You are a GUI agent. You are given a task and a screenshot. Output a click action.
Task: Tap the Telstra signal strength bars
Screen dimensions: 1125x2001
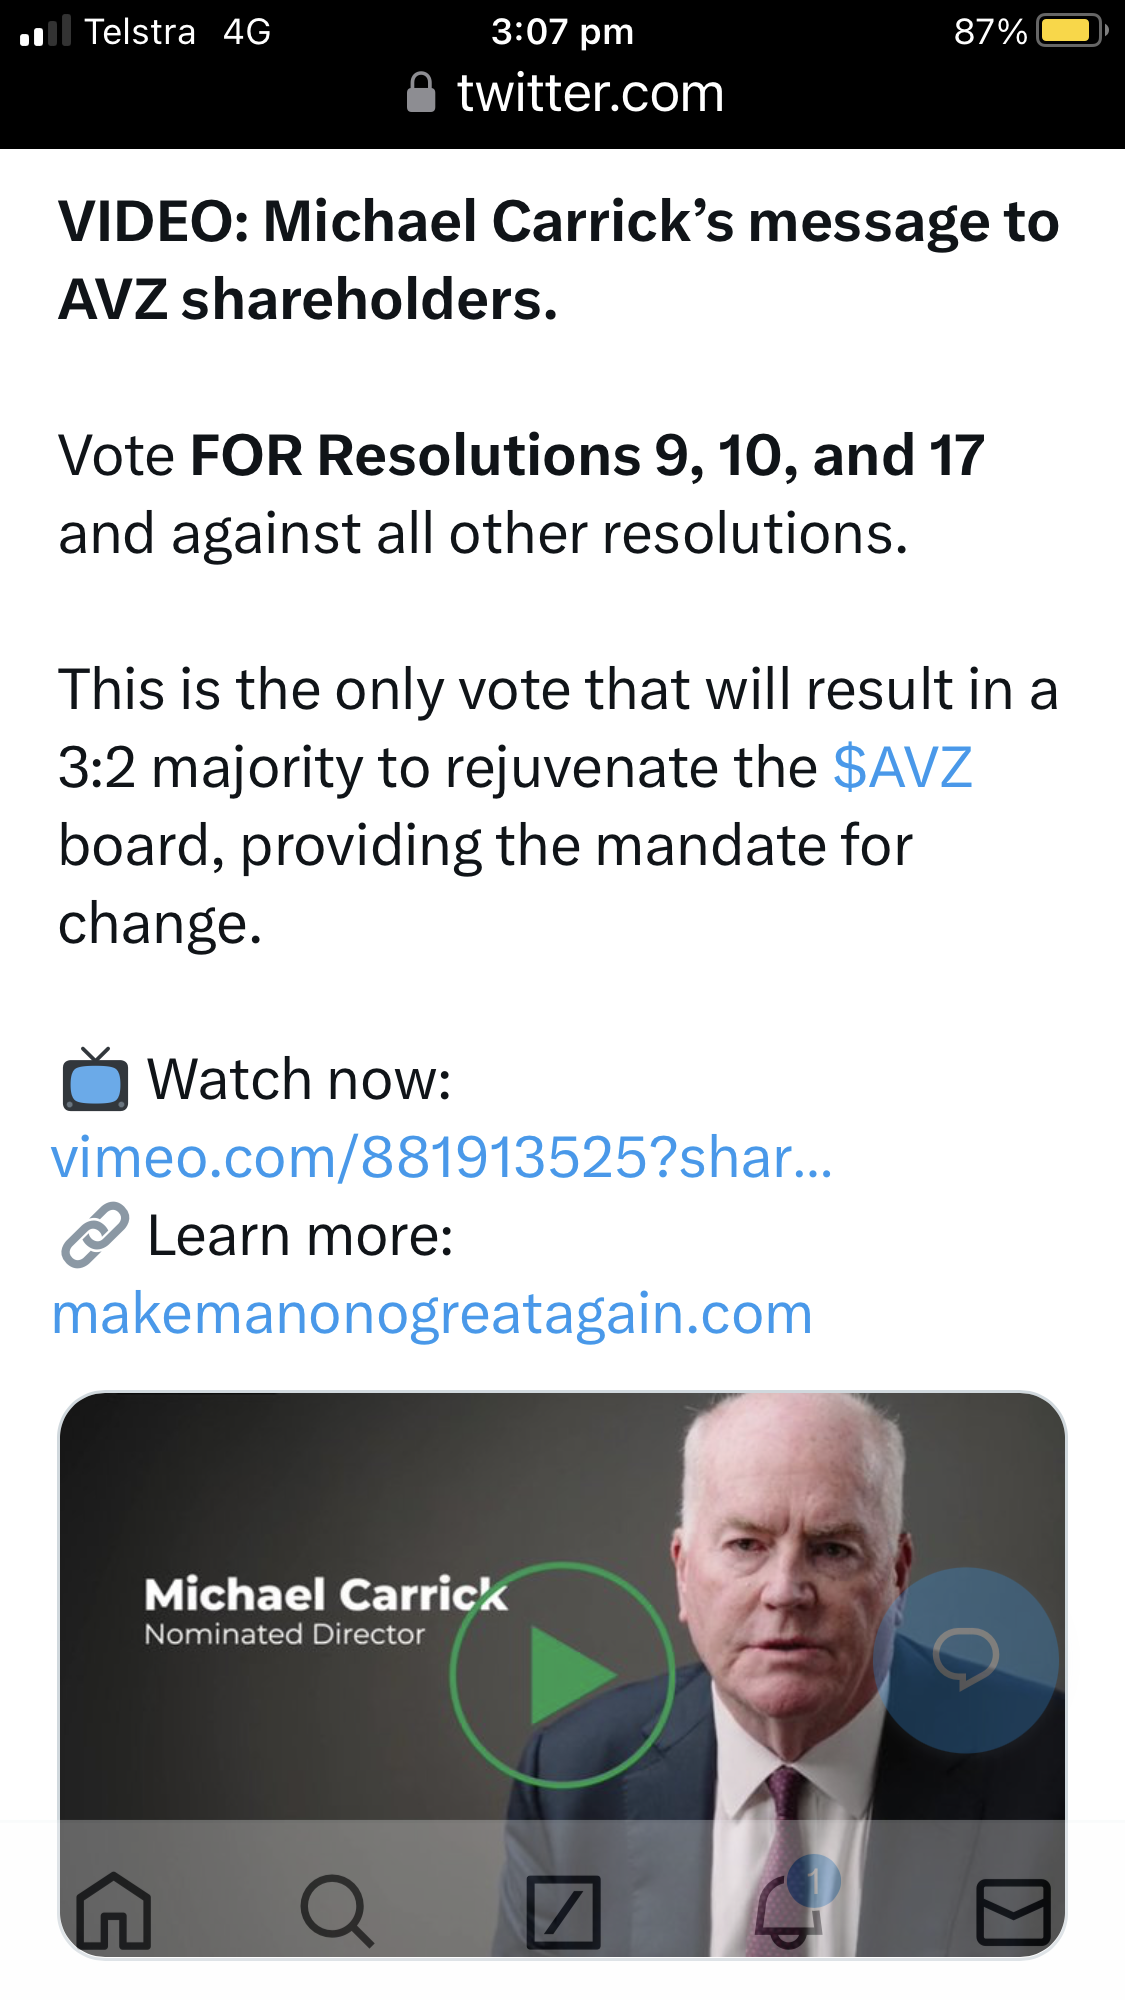pos(45,31)
